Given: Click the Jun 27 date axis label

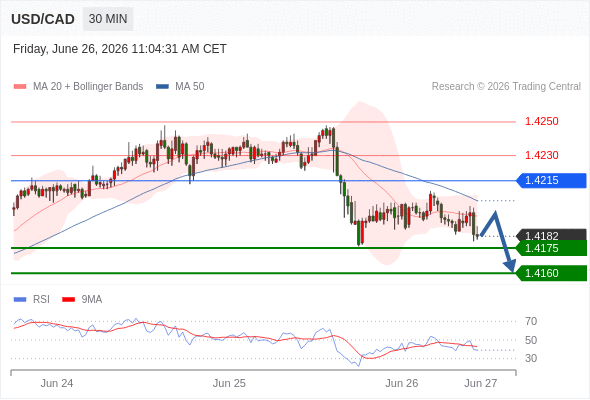Looking at the screenshot, I should 481,383.
